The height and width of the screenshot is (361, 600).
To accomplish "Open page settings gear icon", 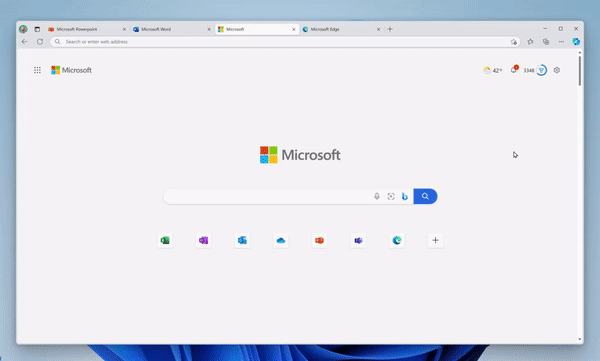I will coord(557,70).
